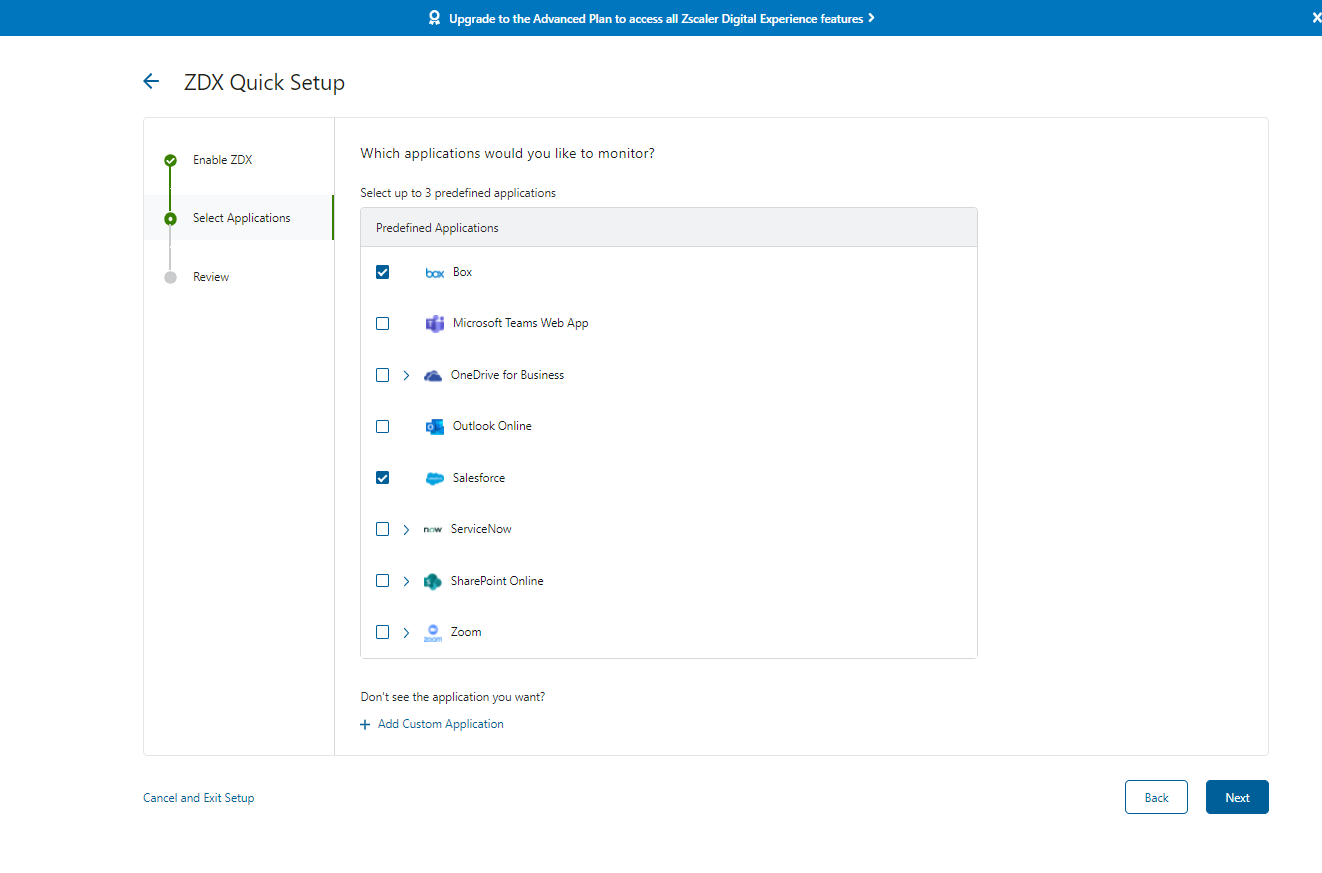Click the SharePoint Online label text

pyautogui.click(x=497, y=581)
